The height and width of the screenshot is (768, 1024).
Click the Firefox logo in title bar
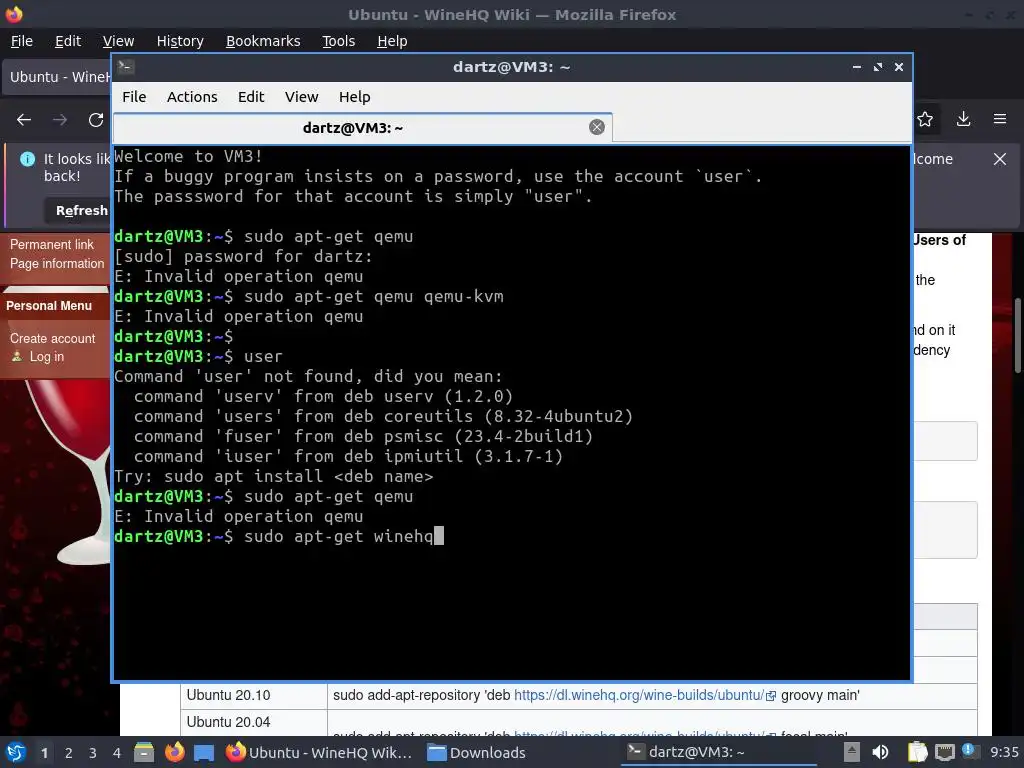pos(14,14)
